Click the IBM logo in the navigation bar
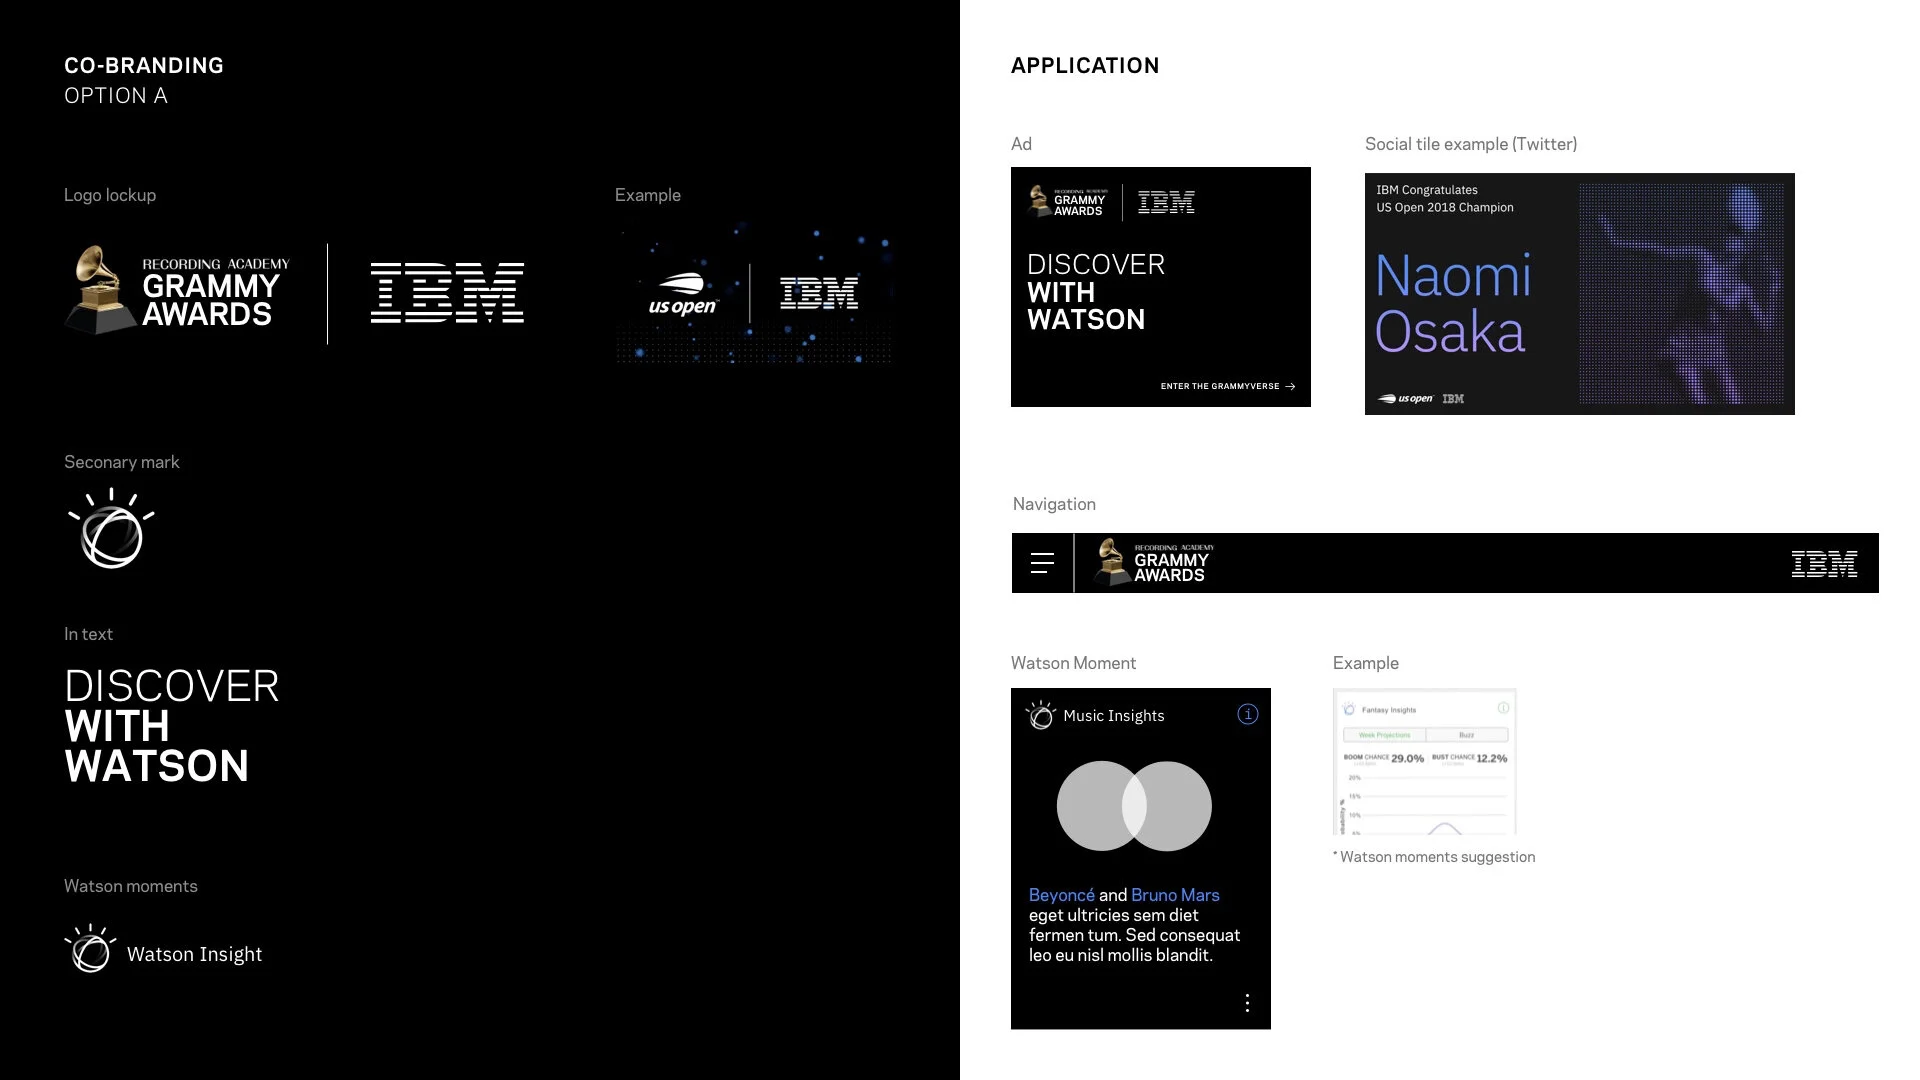 click(1824, 564)
